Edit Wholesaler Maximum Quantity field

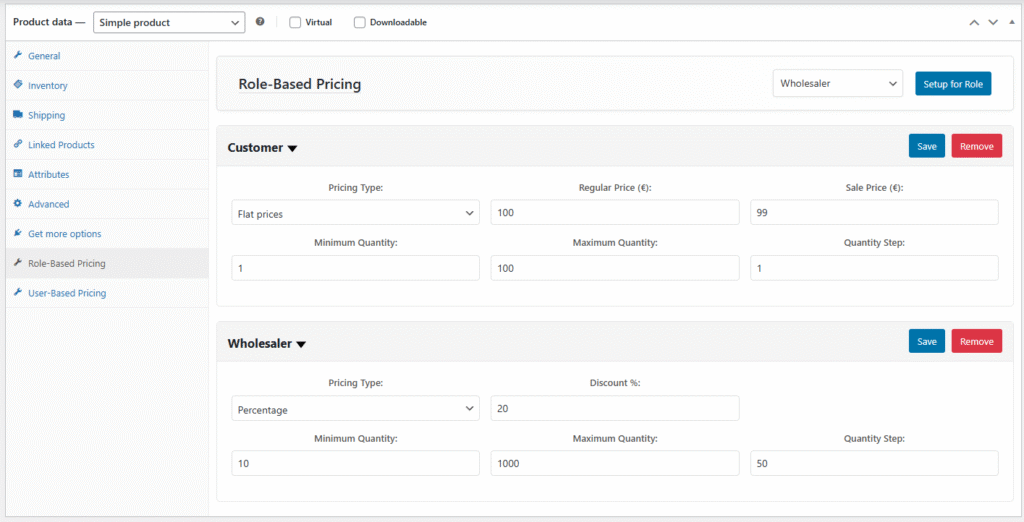click(x=615, y=463)
